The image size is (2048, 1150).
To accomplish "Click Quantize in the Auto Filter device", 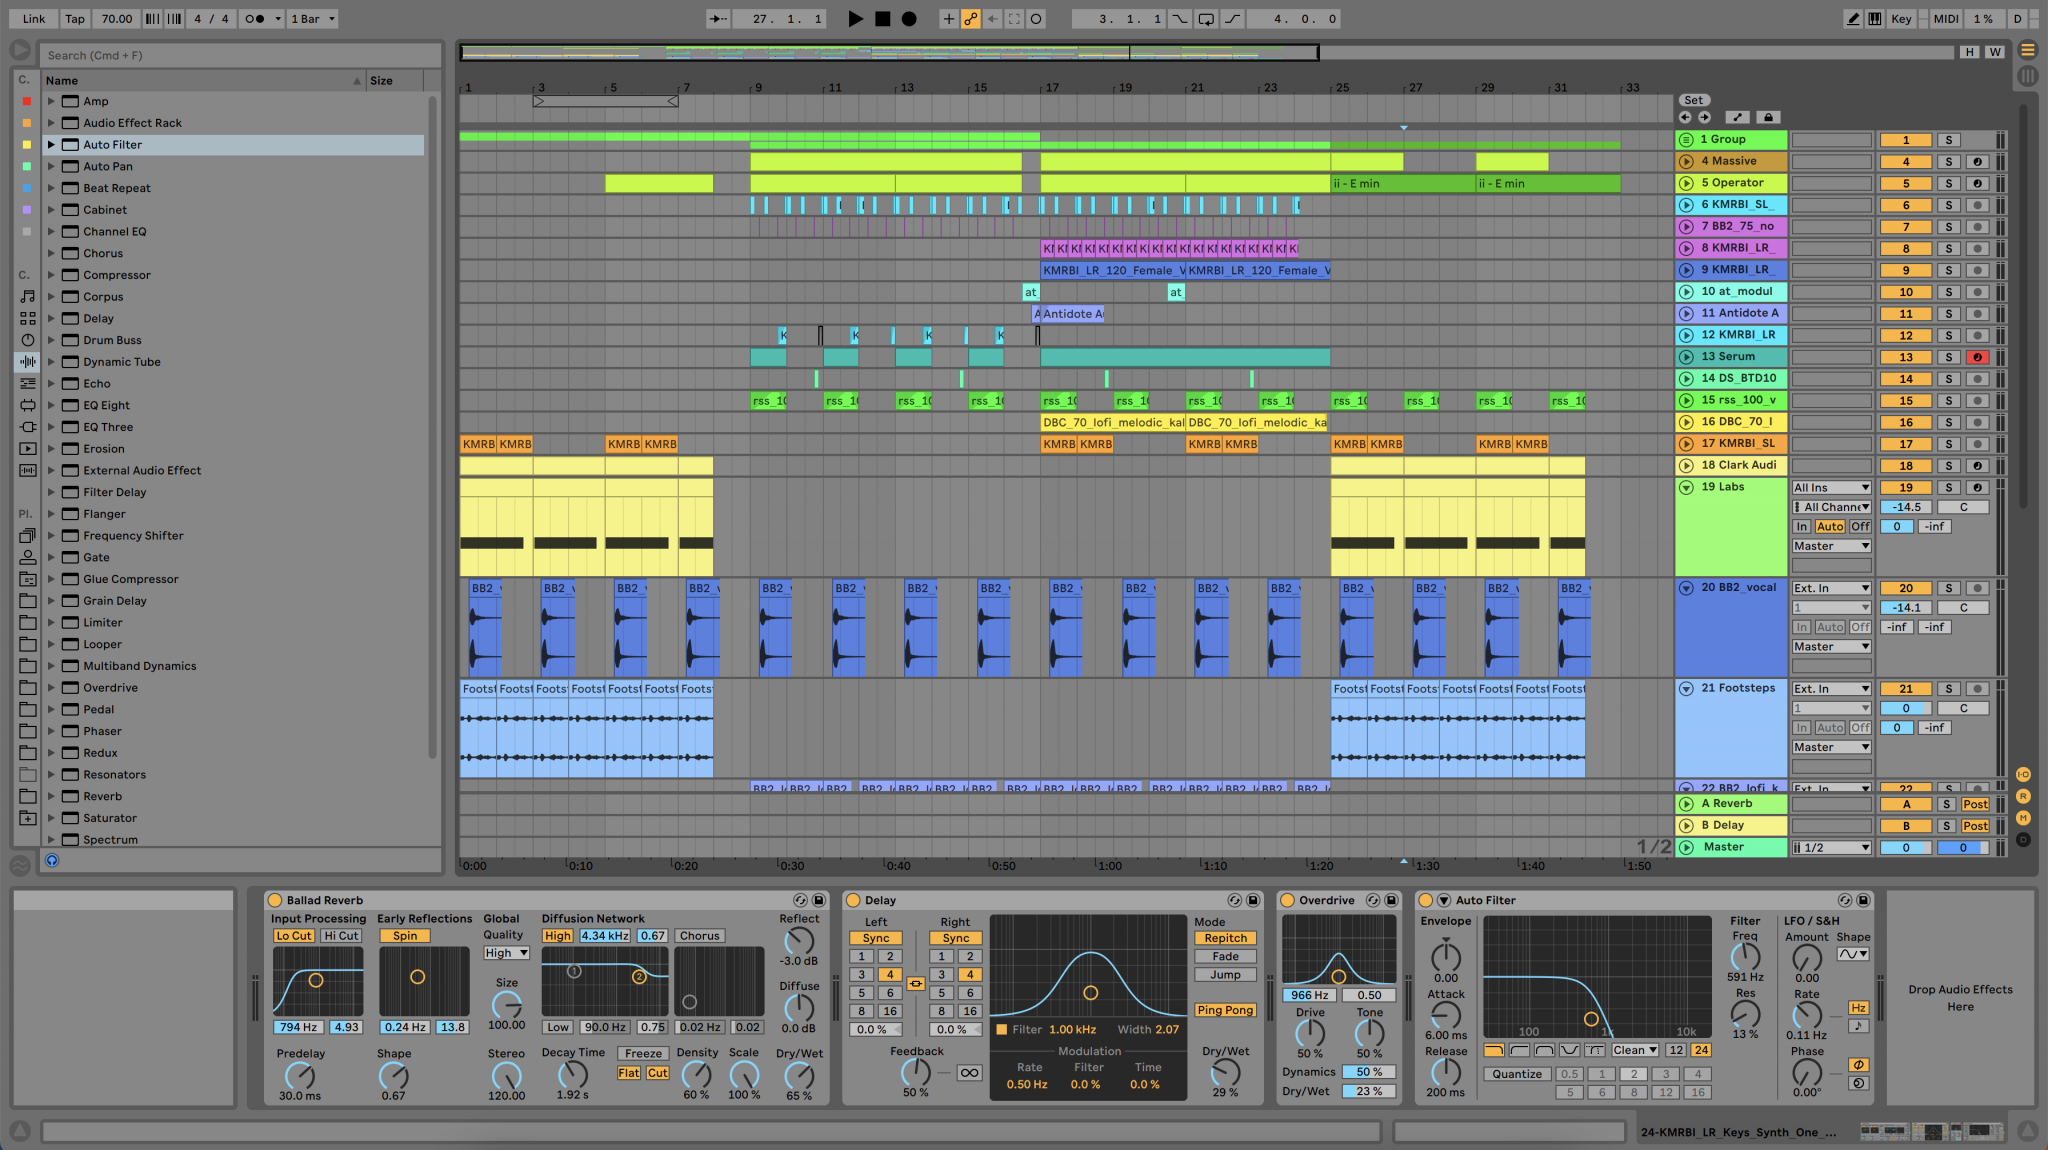I will (1516, 1073).
